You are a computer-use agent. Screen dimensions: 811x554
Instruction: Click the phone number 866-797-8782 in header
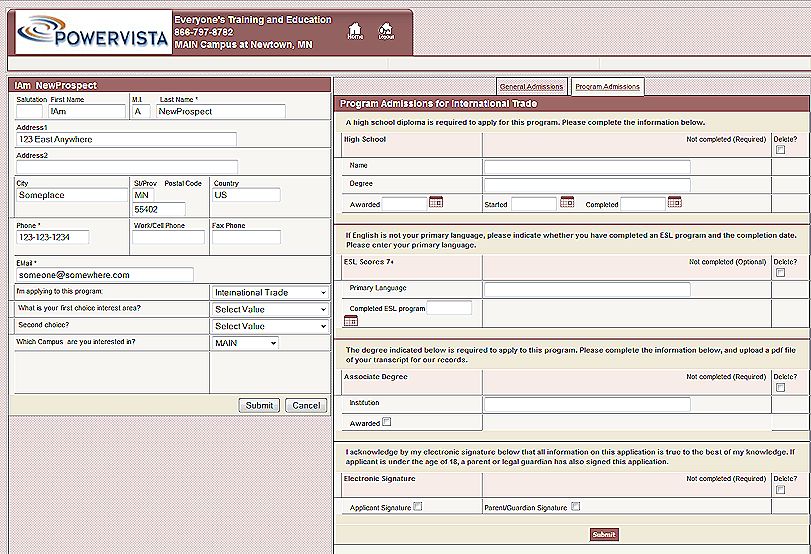tap(204, 32)
